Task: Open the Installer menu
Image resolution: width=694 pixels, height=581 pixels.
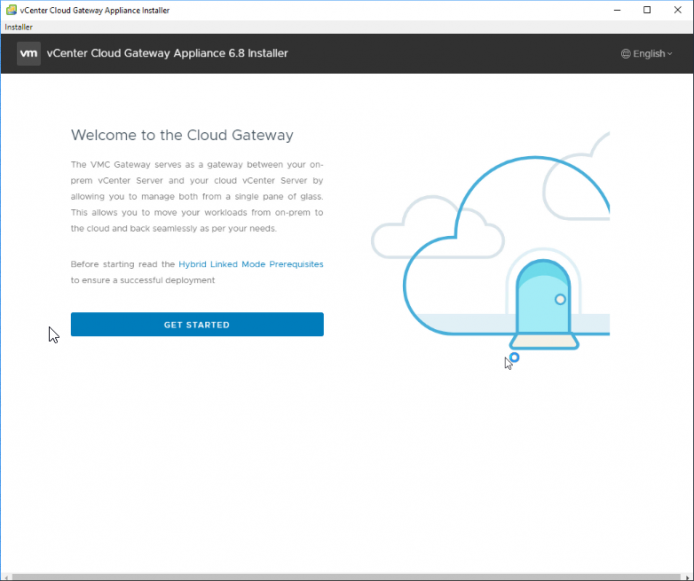Action: tap(18, 27)
